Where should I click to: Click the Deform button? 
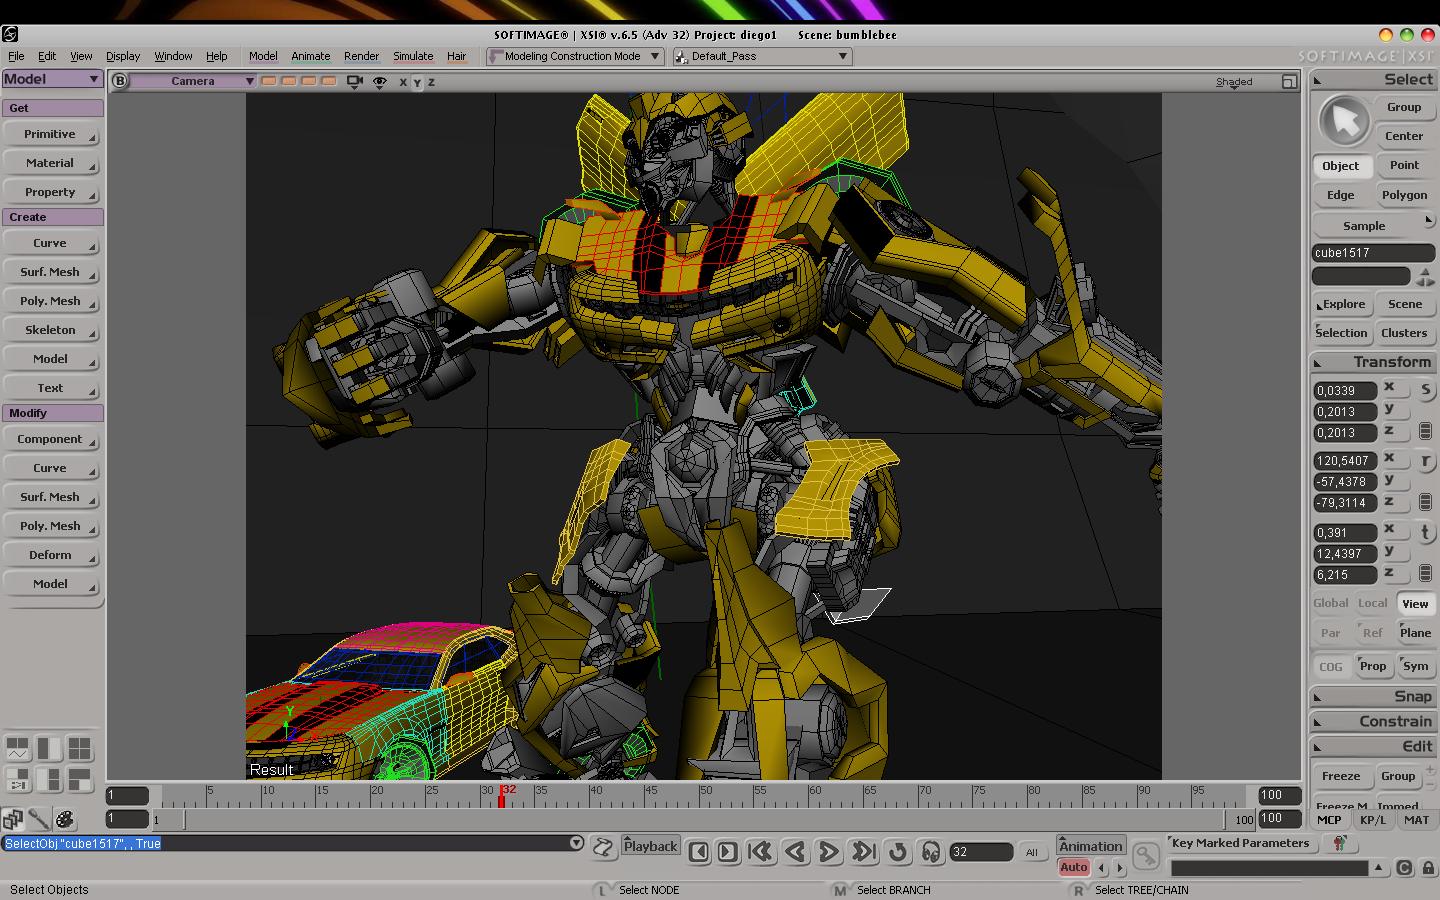tap(50, 555)
